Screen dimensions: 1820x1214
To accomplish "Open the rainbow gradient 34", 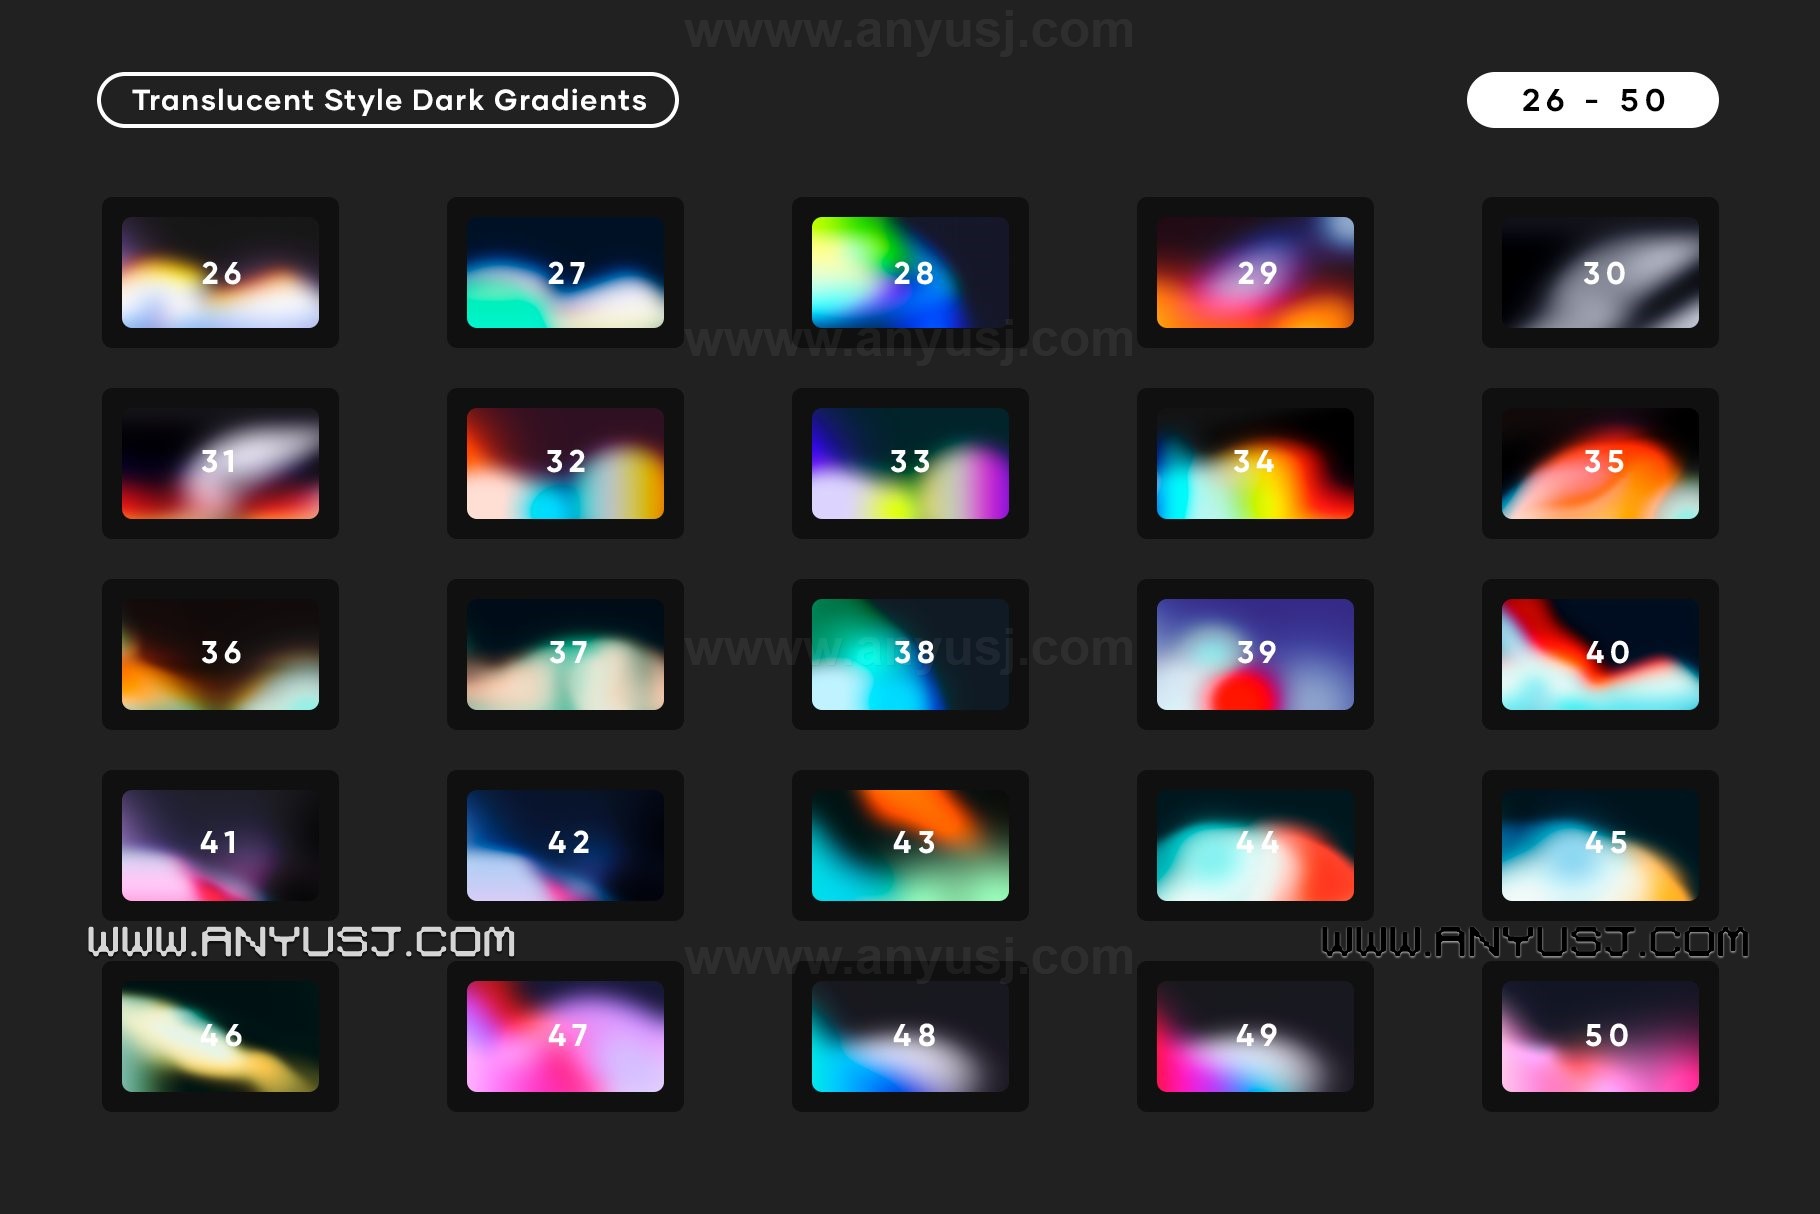I will [x=1255, y=463].
